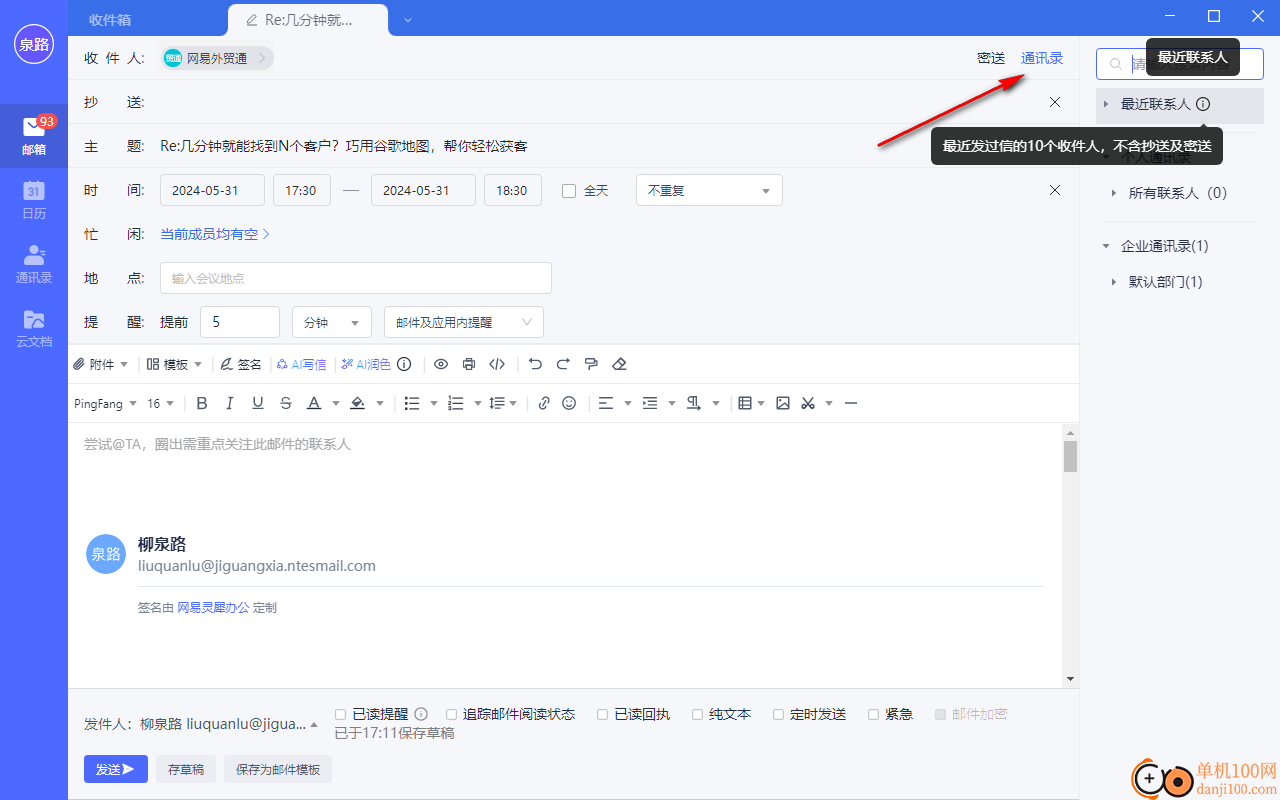Click 当前成员均有空 availability link
Viewport: 1280px width, 800px height.
click(215, 234)
